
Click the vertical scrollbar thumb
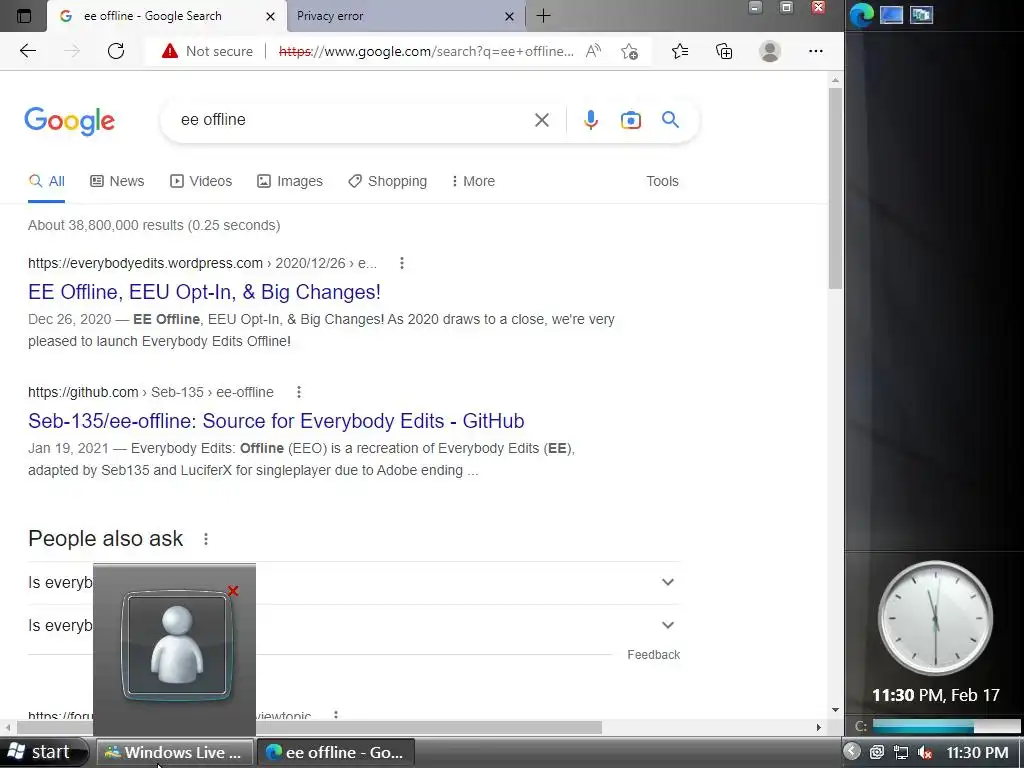click(835, 188)
